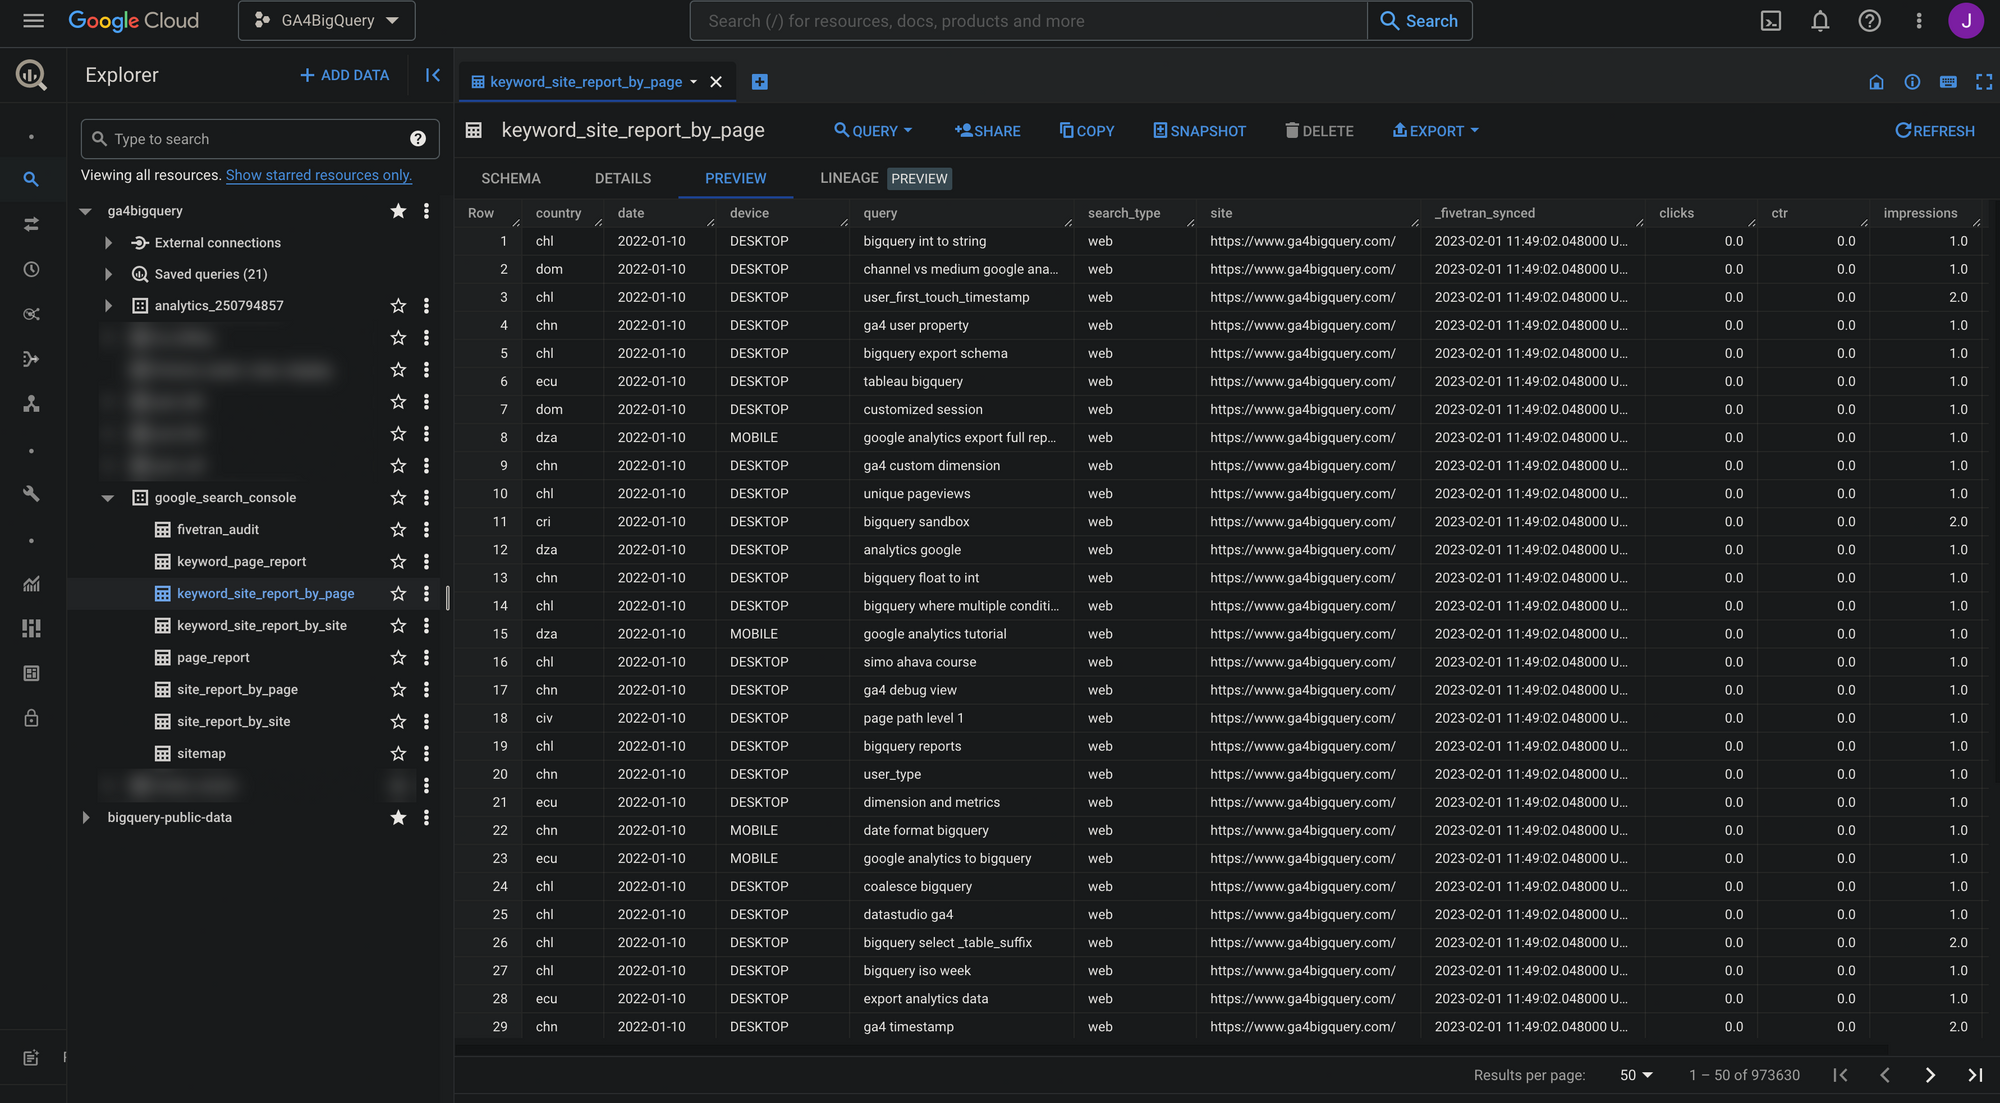
Task: Click the SHARE button
Action: pos(988,131)
